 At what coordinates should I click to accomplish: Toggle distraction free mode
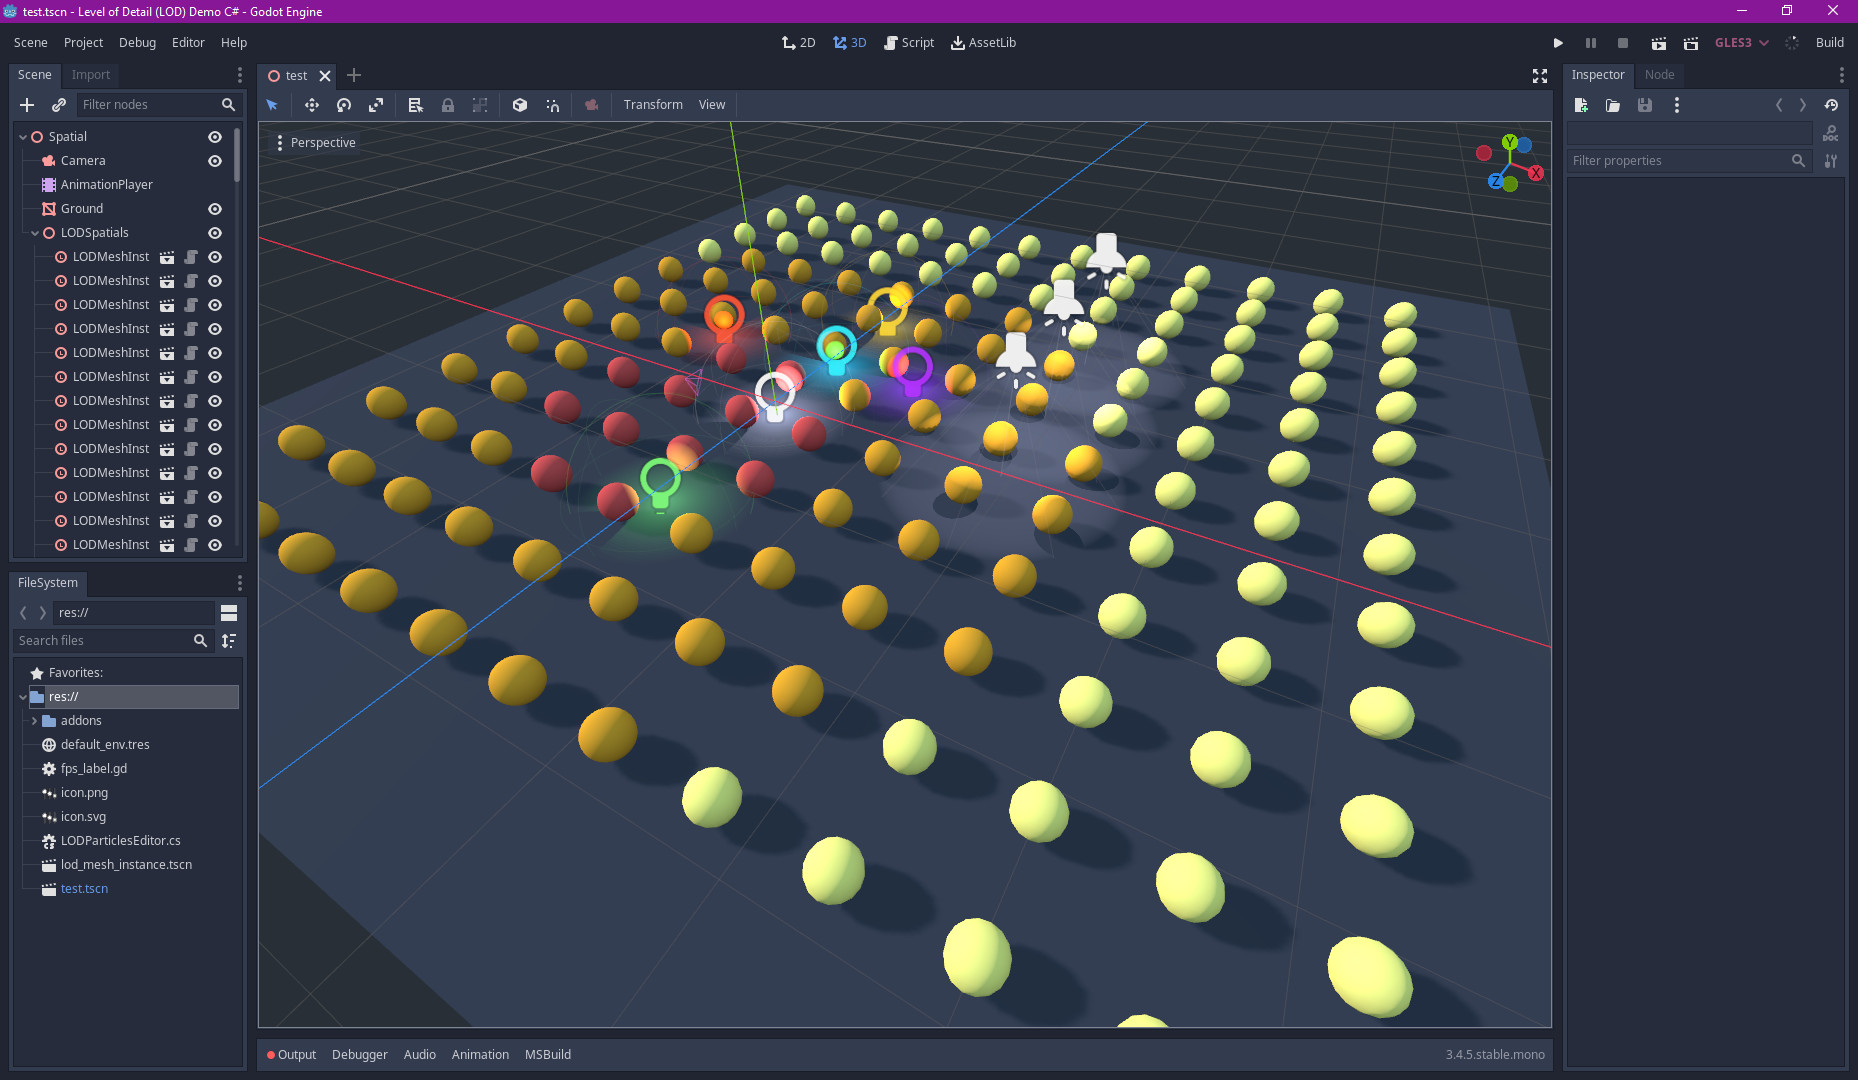[1540, 76]
